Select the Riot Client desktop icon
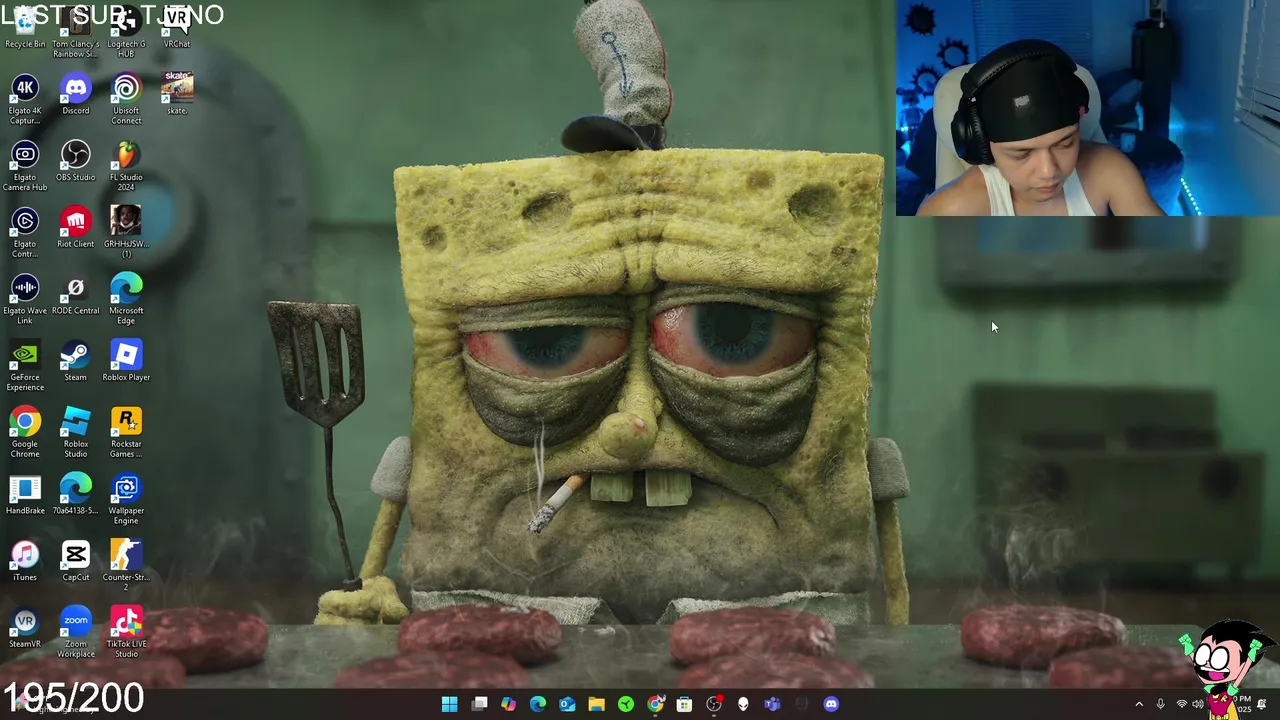The height and width of the screenshot is (720, 1280). point(76,228)
